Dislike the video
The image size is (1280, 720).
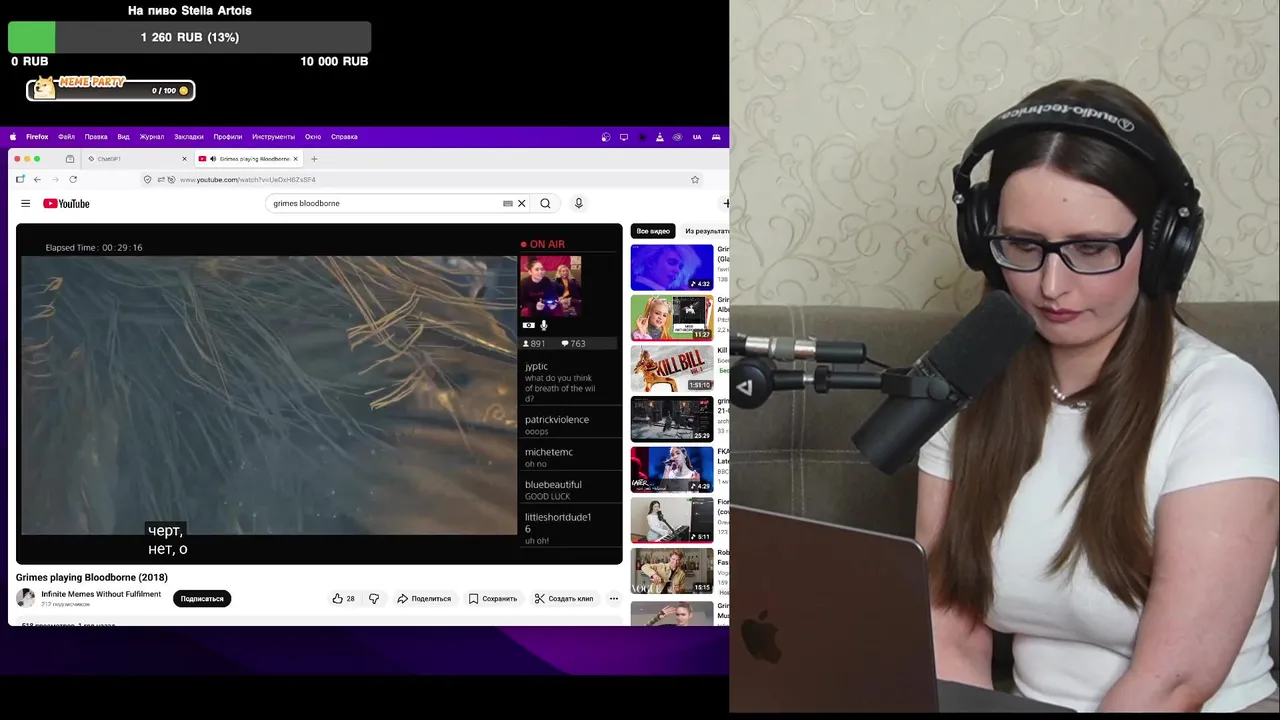[374, 598]
